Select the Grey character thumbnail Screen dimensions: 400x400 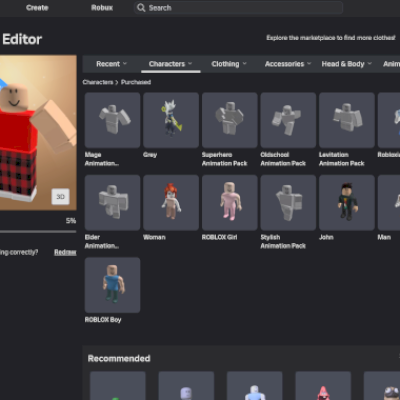[171, 120]
